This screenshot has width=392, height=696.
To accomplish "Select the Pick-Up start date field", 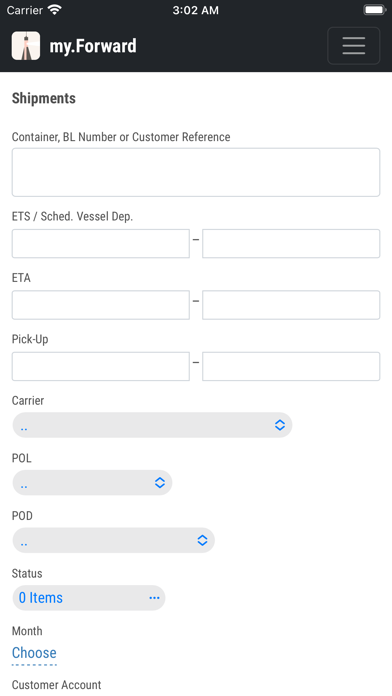I will pos(101,366).
